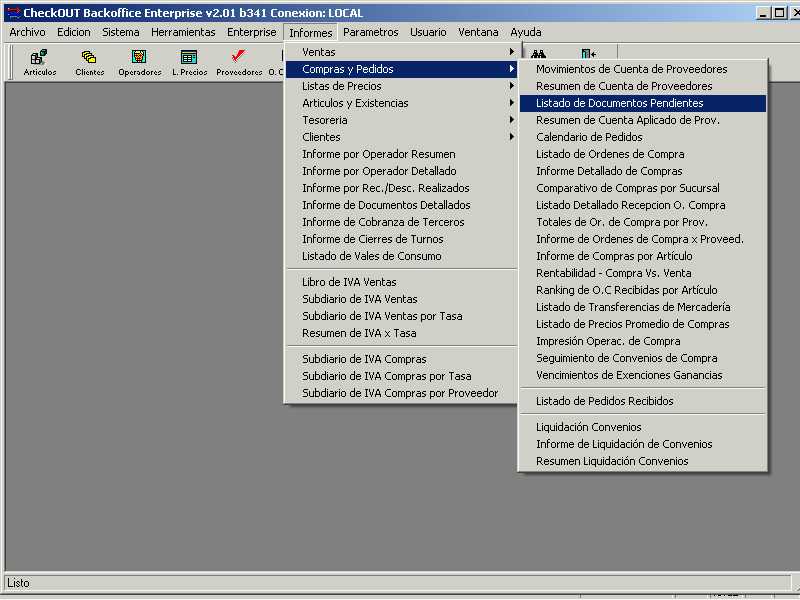
Task: Open the Articulos toolbar icon
Action: 39,62
